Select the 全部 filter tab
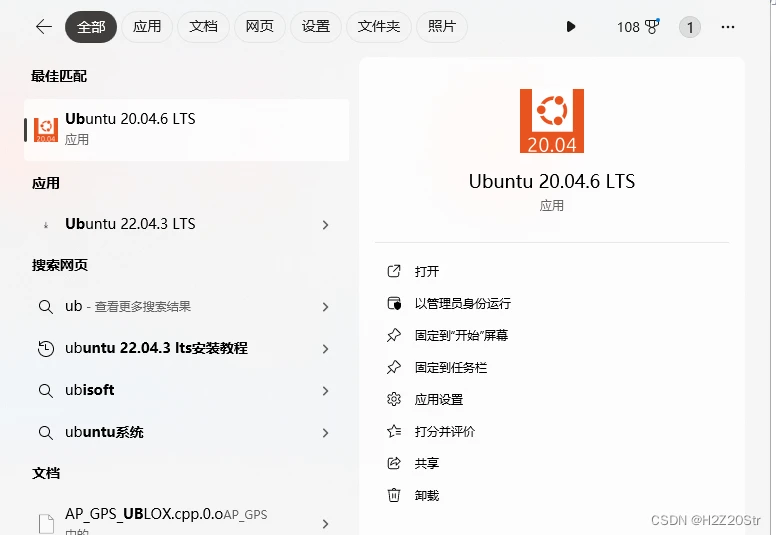The width and height of the screenshot is (776, 535). (x=91, y=27)
